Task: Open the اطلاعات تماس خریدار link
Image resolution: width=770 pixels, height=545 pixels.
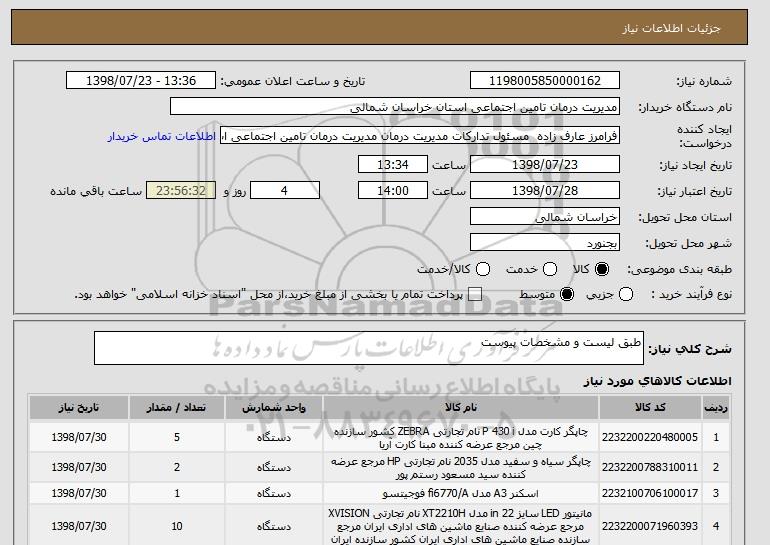Action: click(x=162, y=136)
